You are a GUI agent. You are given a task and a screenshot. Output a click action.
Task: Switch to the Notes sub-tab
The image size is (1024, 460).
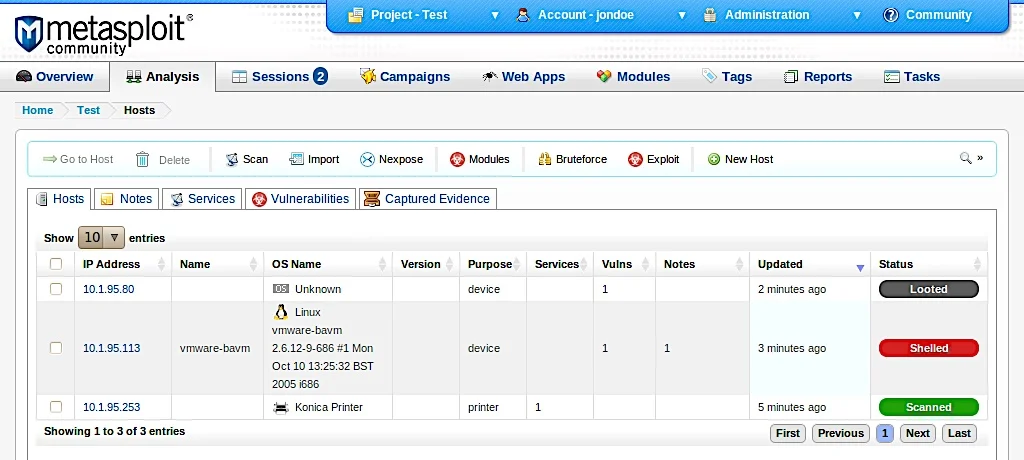pyautogui.click(x=127, y=199)
